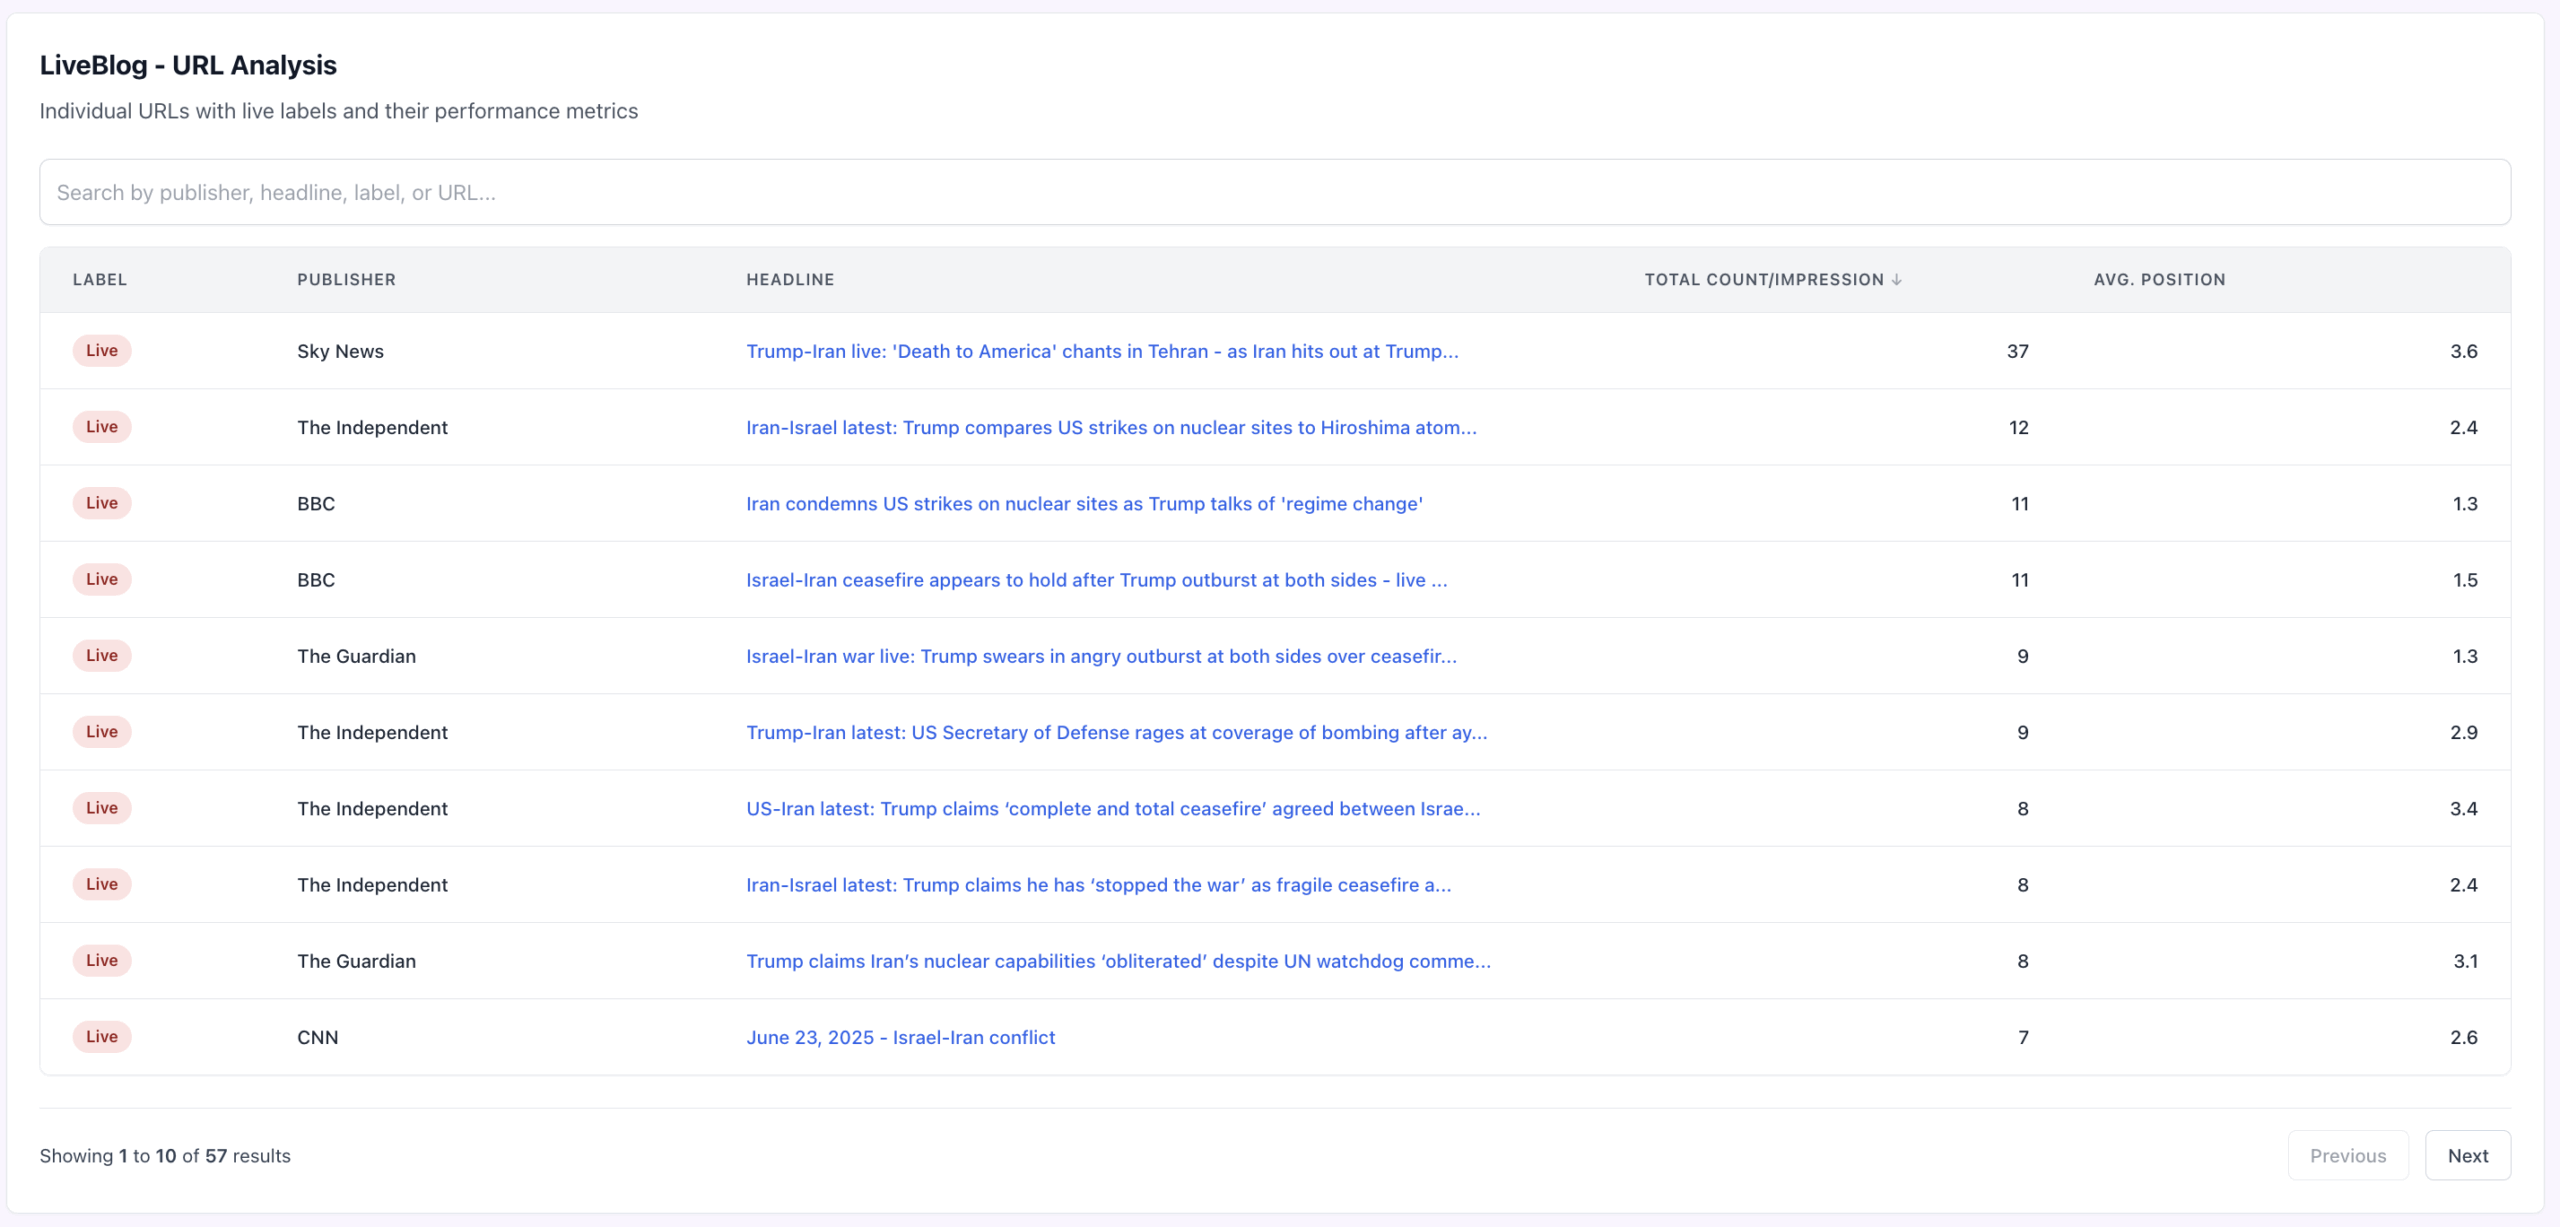Go to Next page of results
The width and height of the screenshot is (2560, 1227).
2467,1156
